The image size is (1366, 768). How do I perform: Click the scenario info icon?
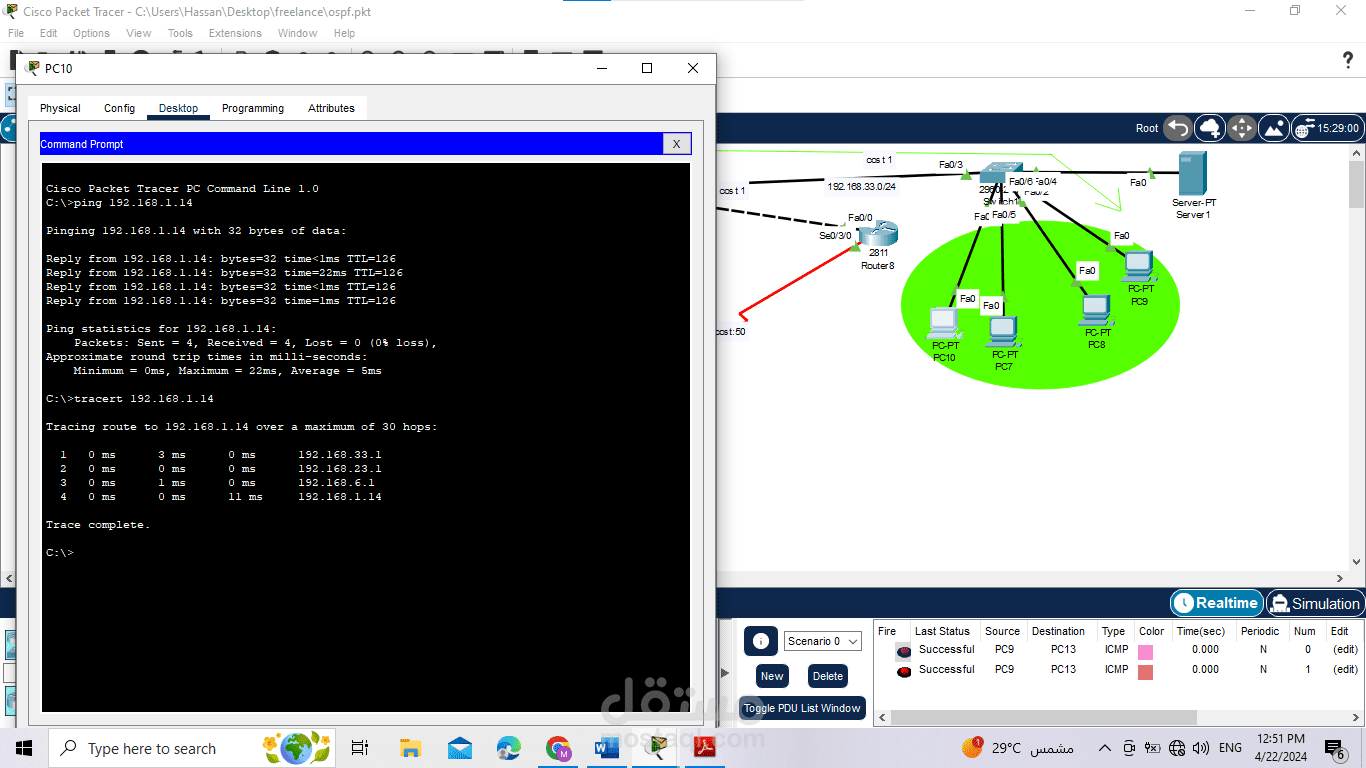click(761, 641)
